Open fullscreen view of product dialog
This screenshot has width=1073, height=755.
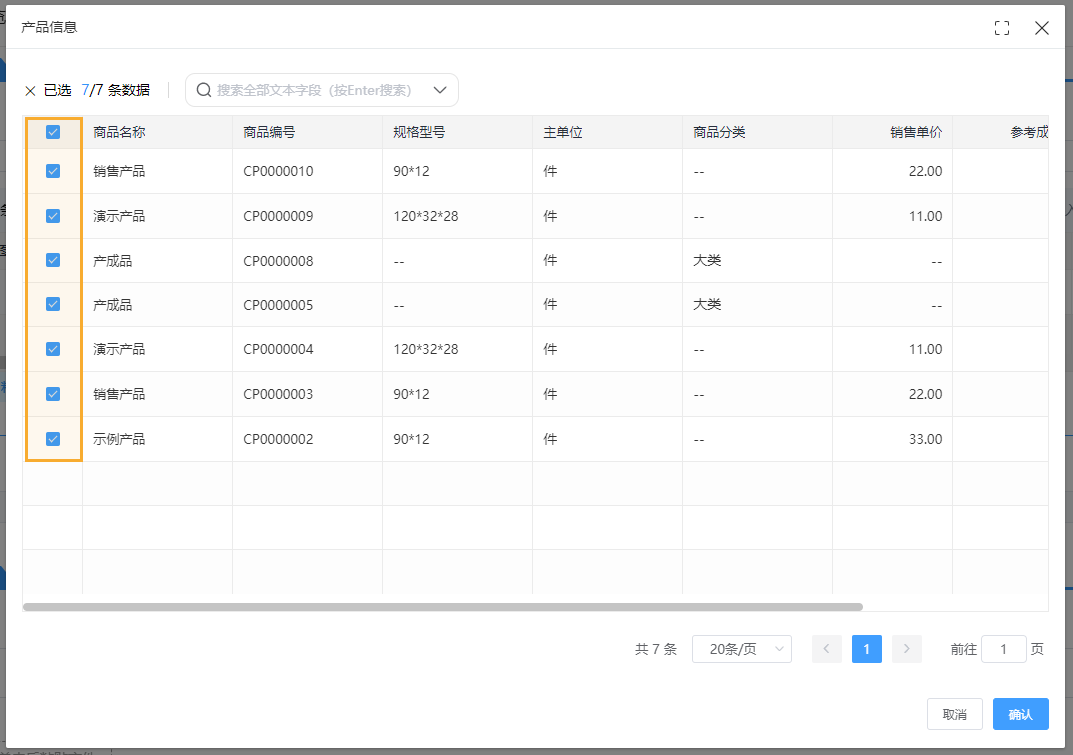click(x=1002, y=28)
